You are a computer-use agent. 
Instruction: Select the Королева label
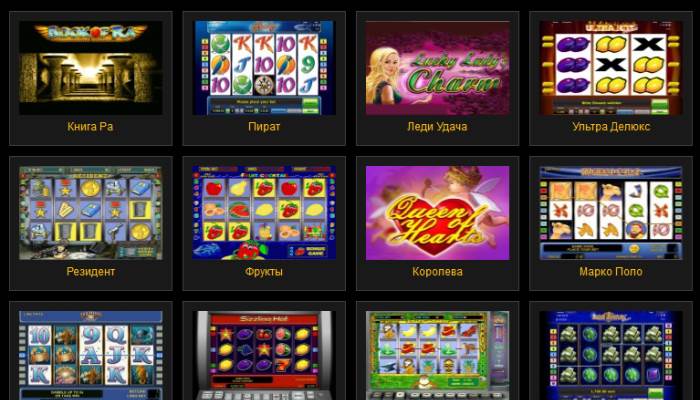pos(438,271)
